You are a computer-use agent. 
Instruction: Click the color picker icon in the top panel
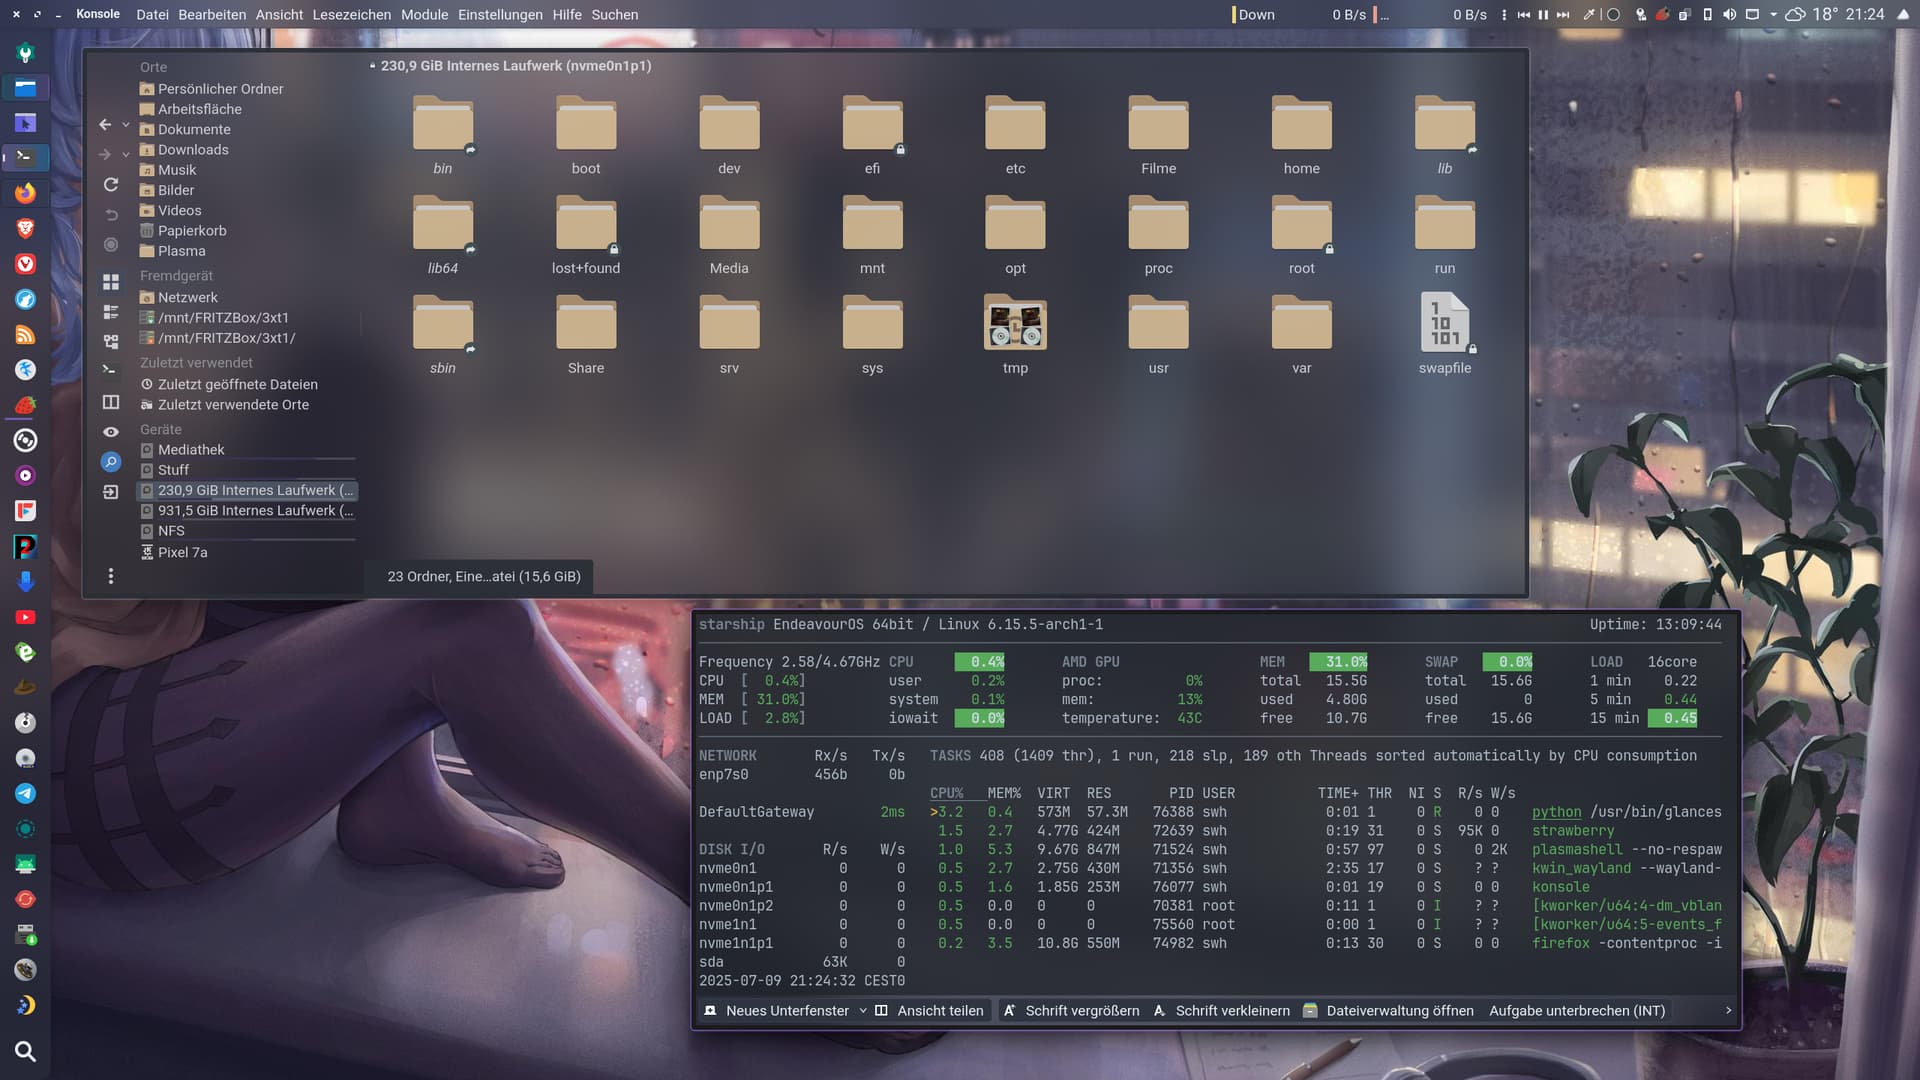pos(1589,15)
